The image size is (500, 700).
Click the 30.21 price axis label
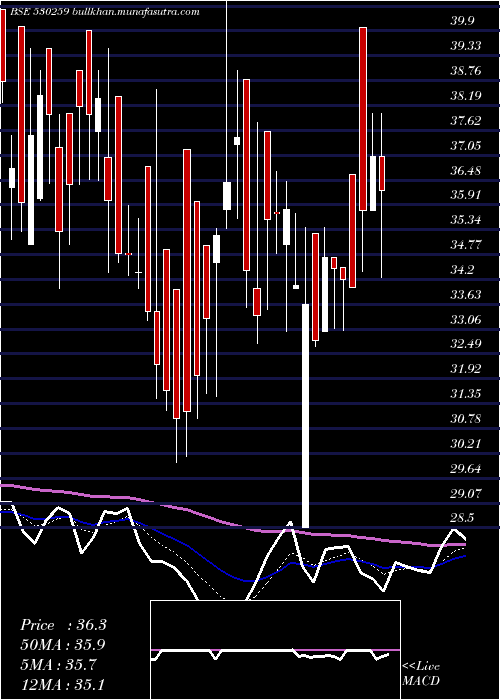point(467,444)
